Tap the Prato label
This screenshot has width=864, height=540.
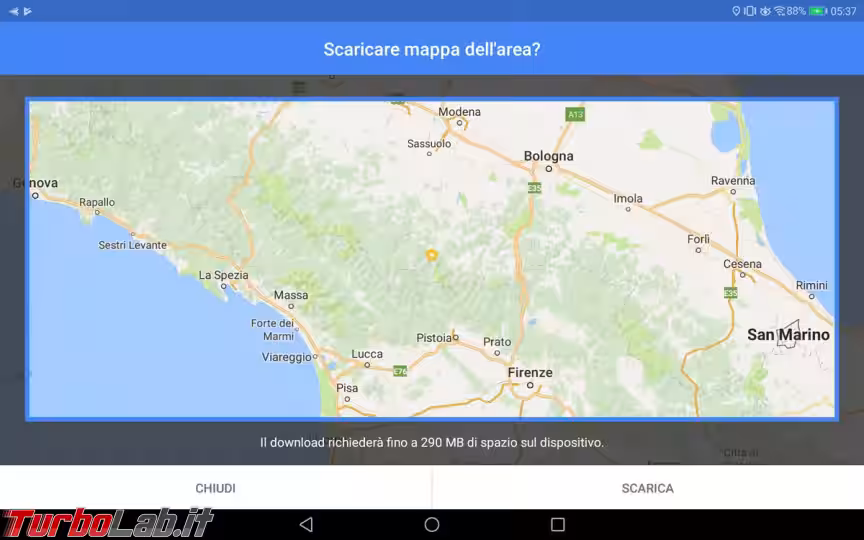pos(496,342)
